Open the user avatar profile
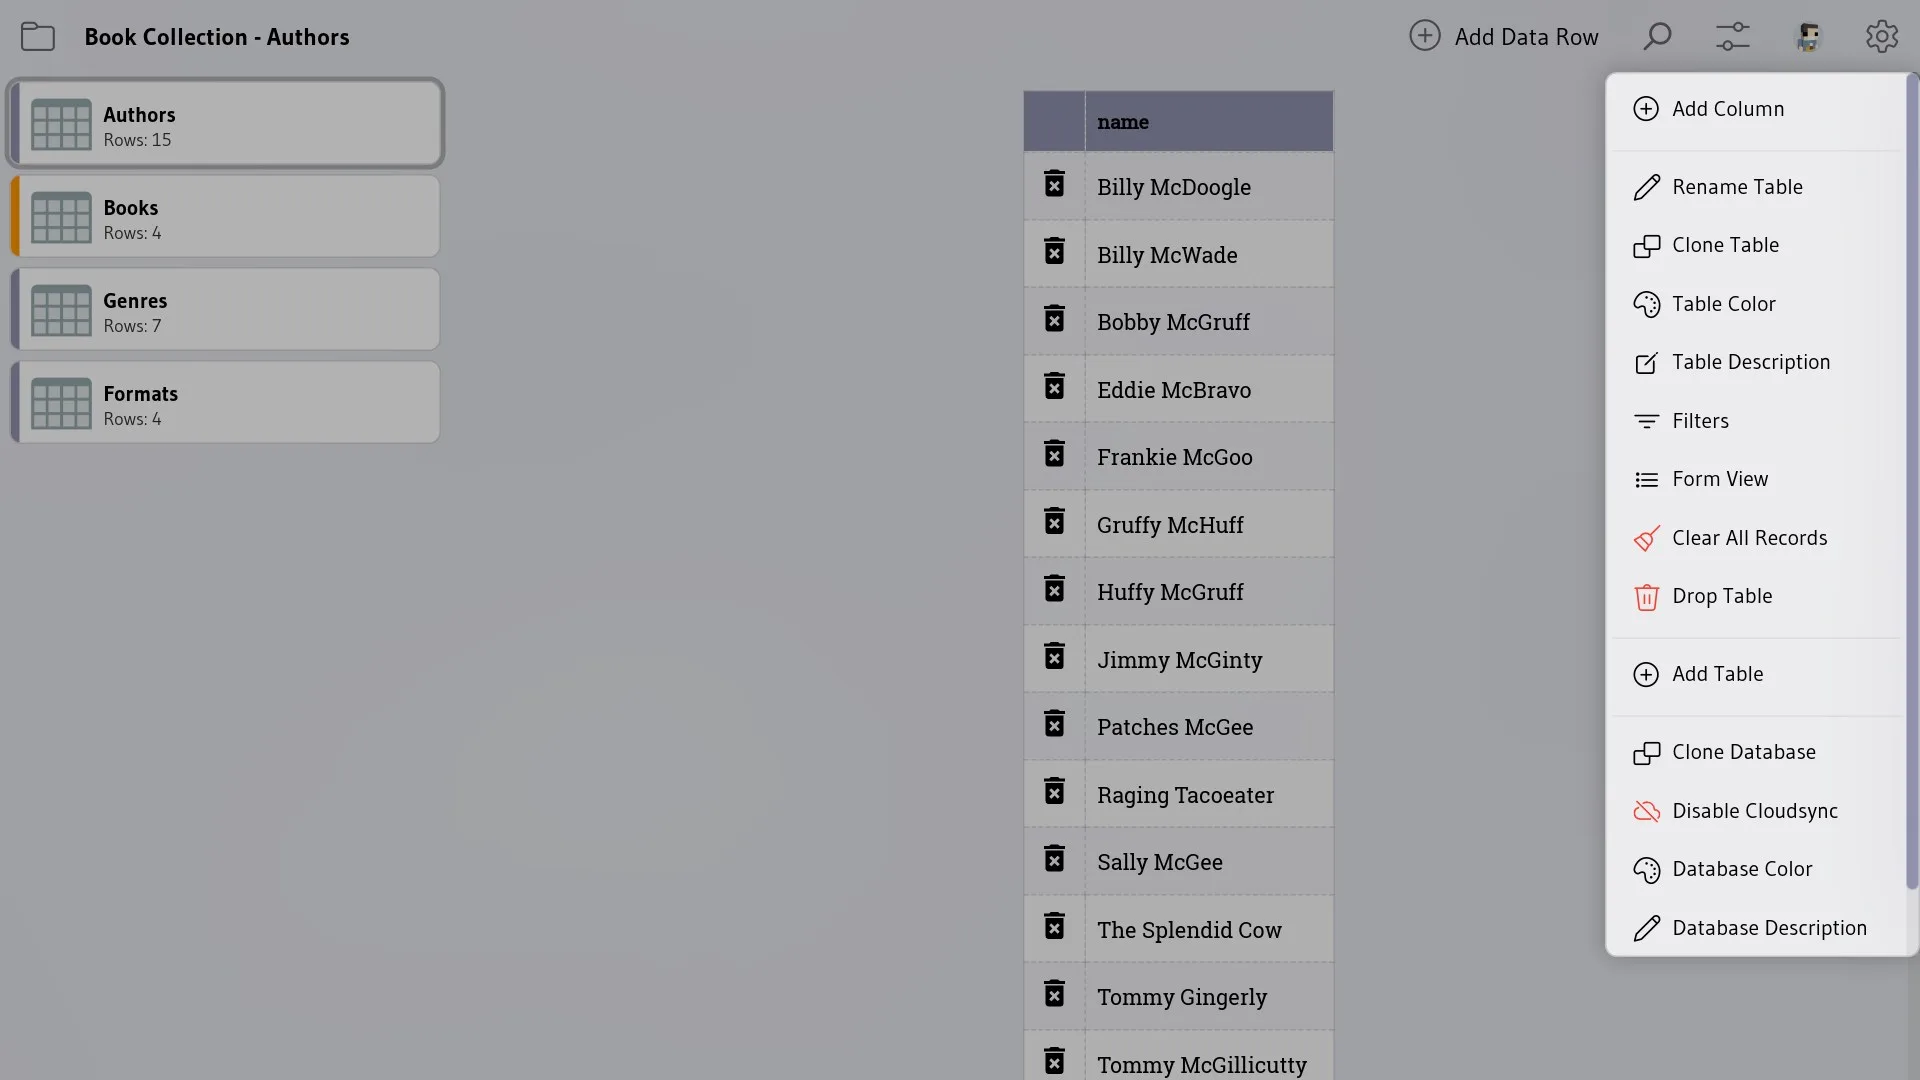The height and width of the screenshot is (1080, 1920). (1808, 37)
